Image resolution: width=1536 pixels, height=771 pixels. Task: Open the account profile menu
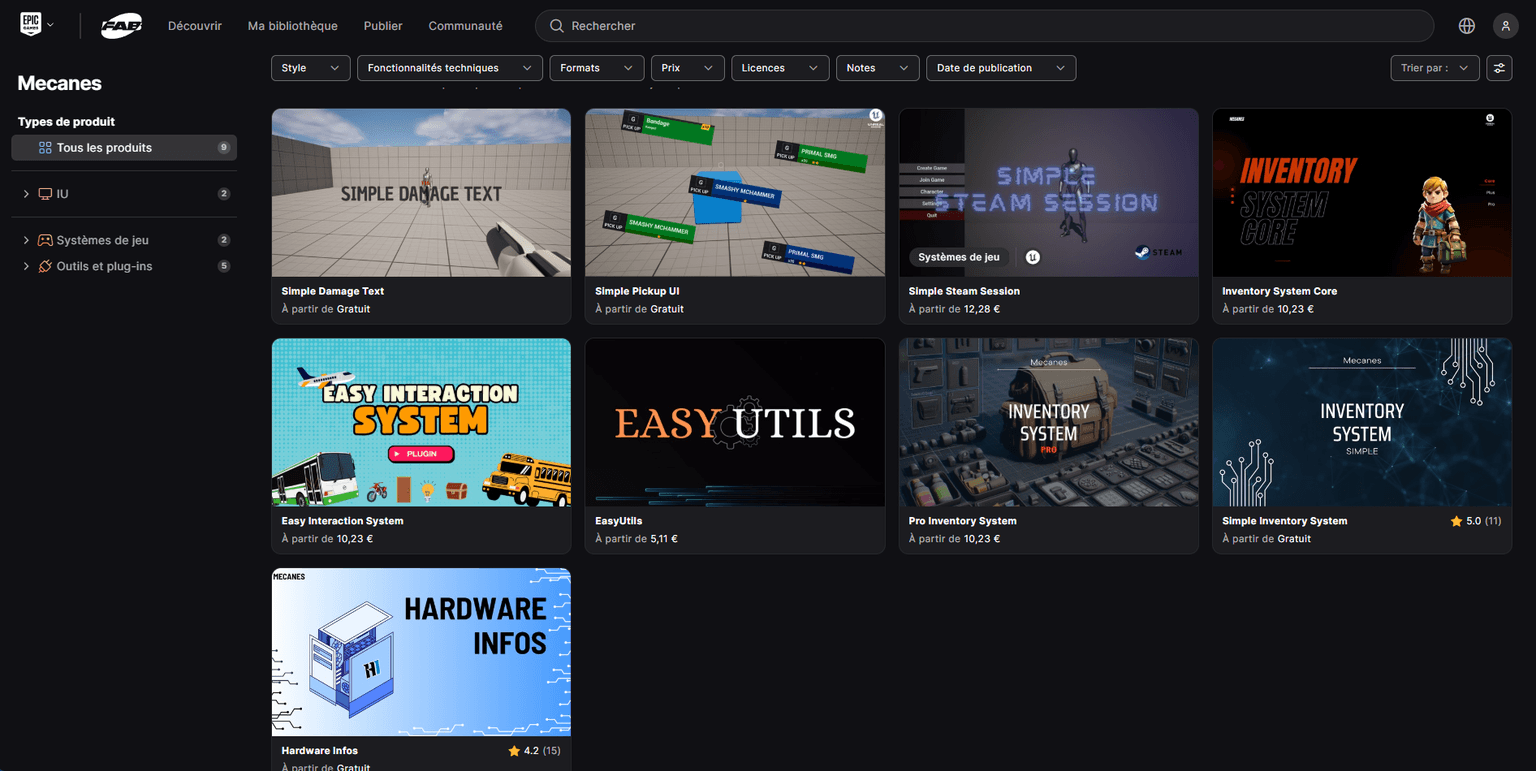1506,25
